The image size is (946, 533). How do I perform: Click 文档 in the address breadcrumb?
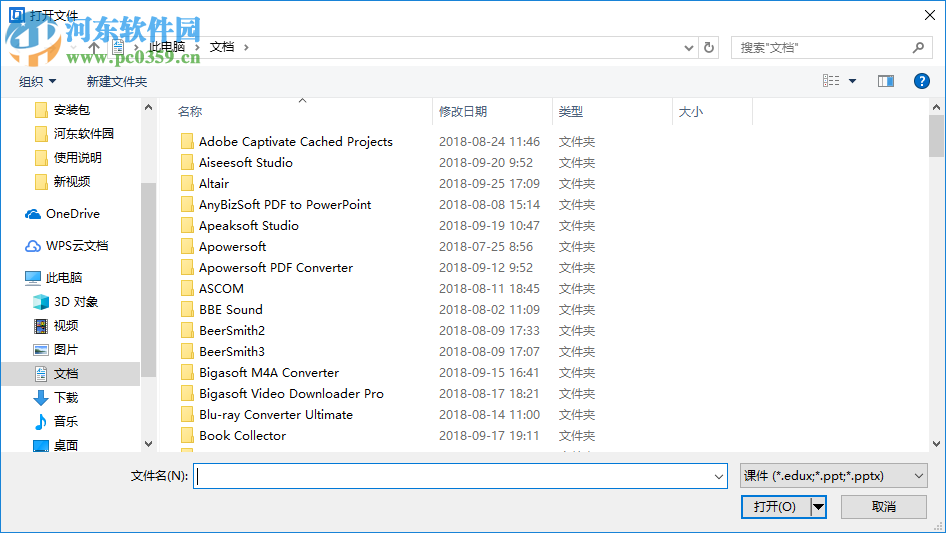222,47
